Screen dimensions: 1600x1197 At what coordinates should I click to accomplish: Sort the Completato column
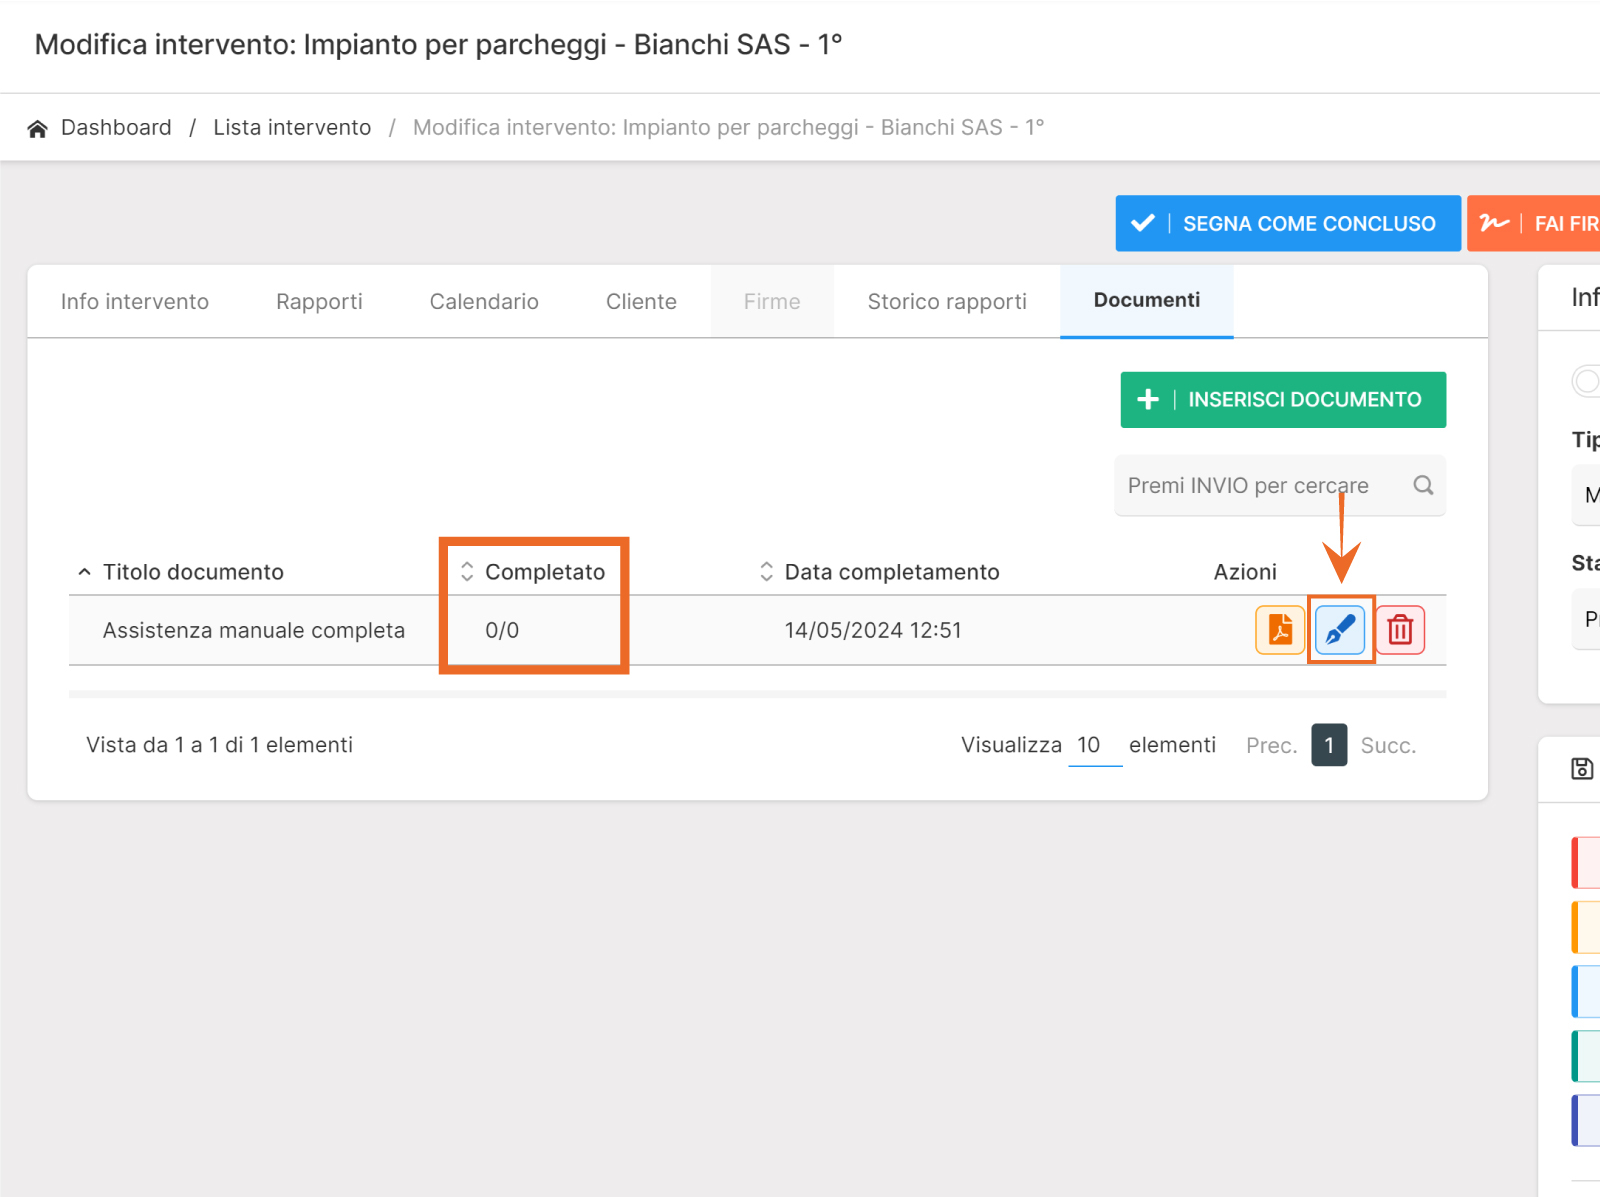click(467, 572)
